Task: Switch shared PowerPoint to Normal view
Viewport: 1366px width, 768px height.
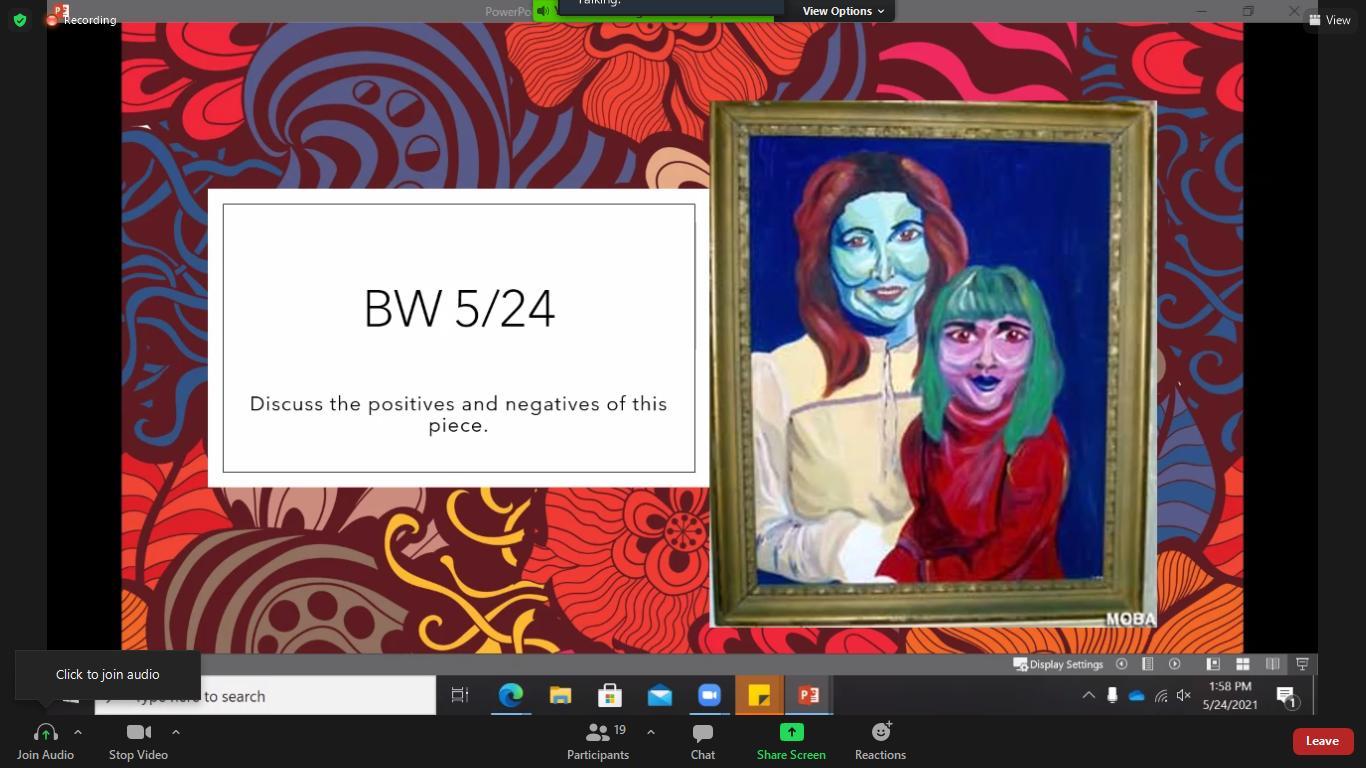Action: [x=1212, y=664]
